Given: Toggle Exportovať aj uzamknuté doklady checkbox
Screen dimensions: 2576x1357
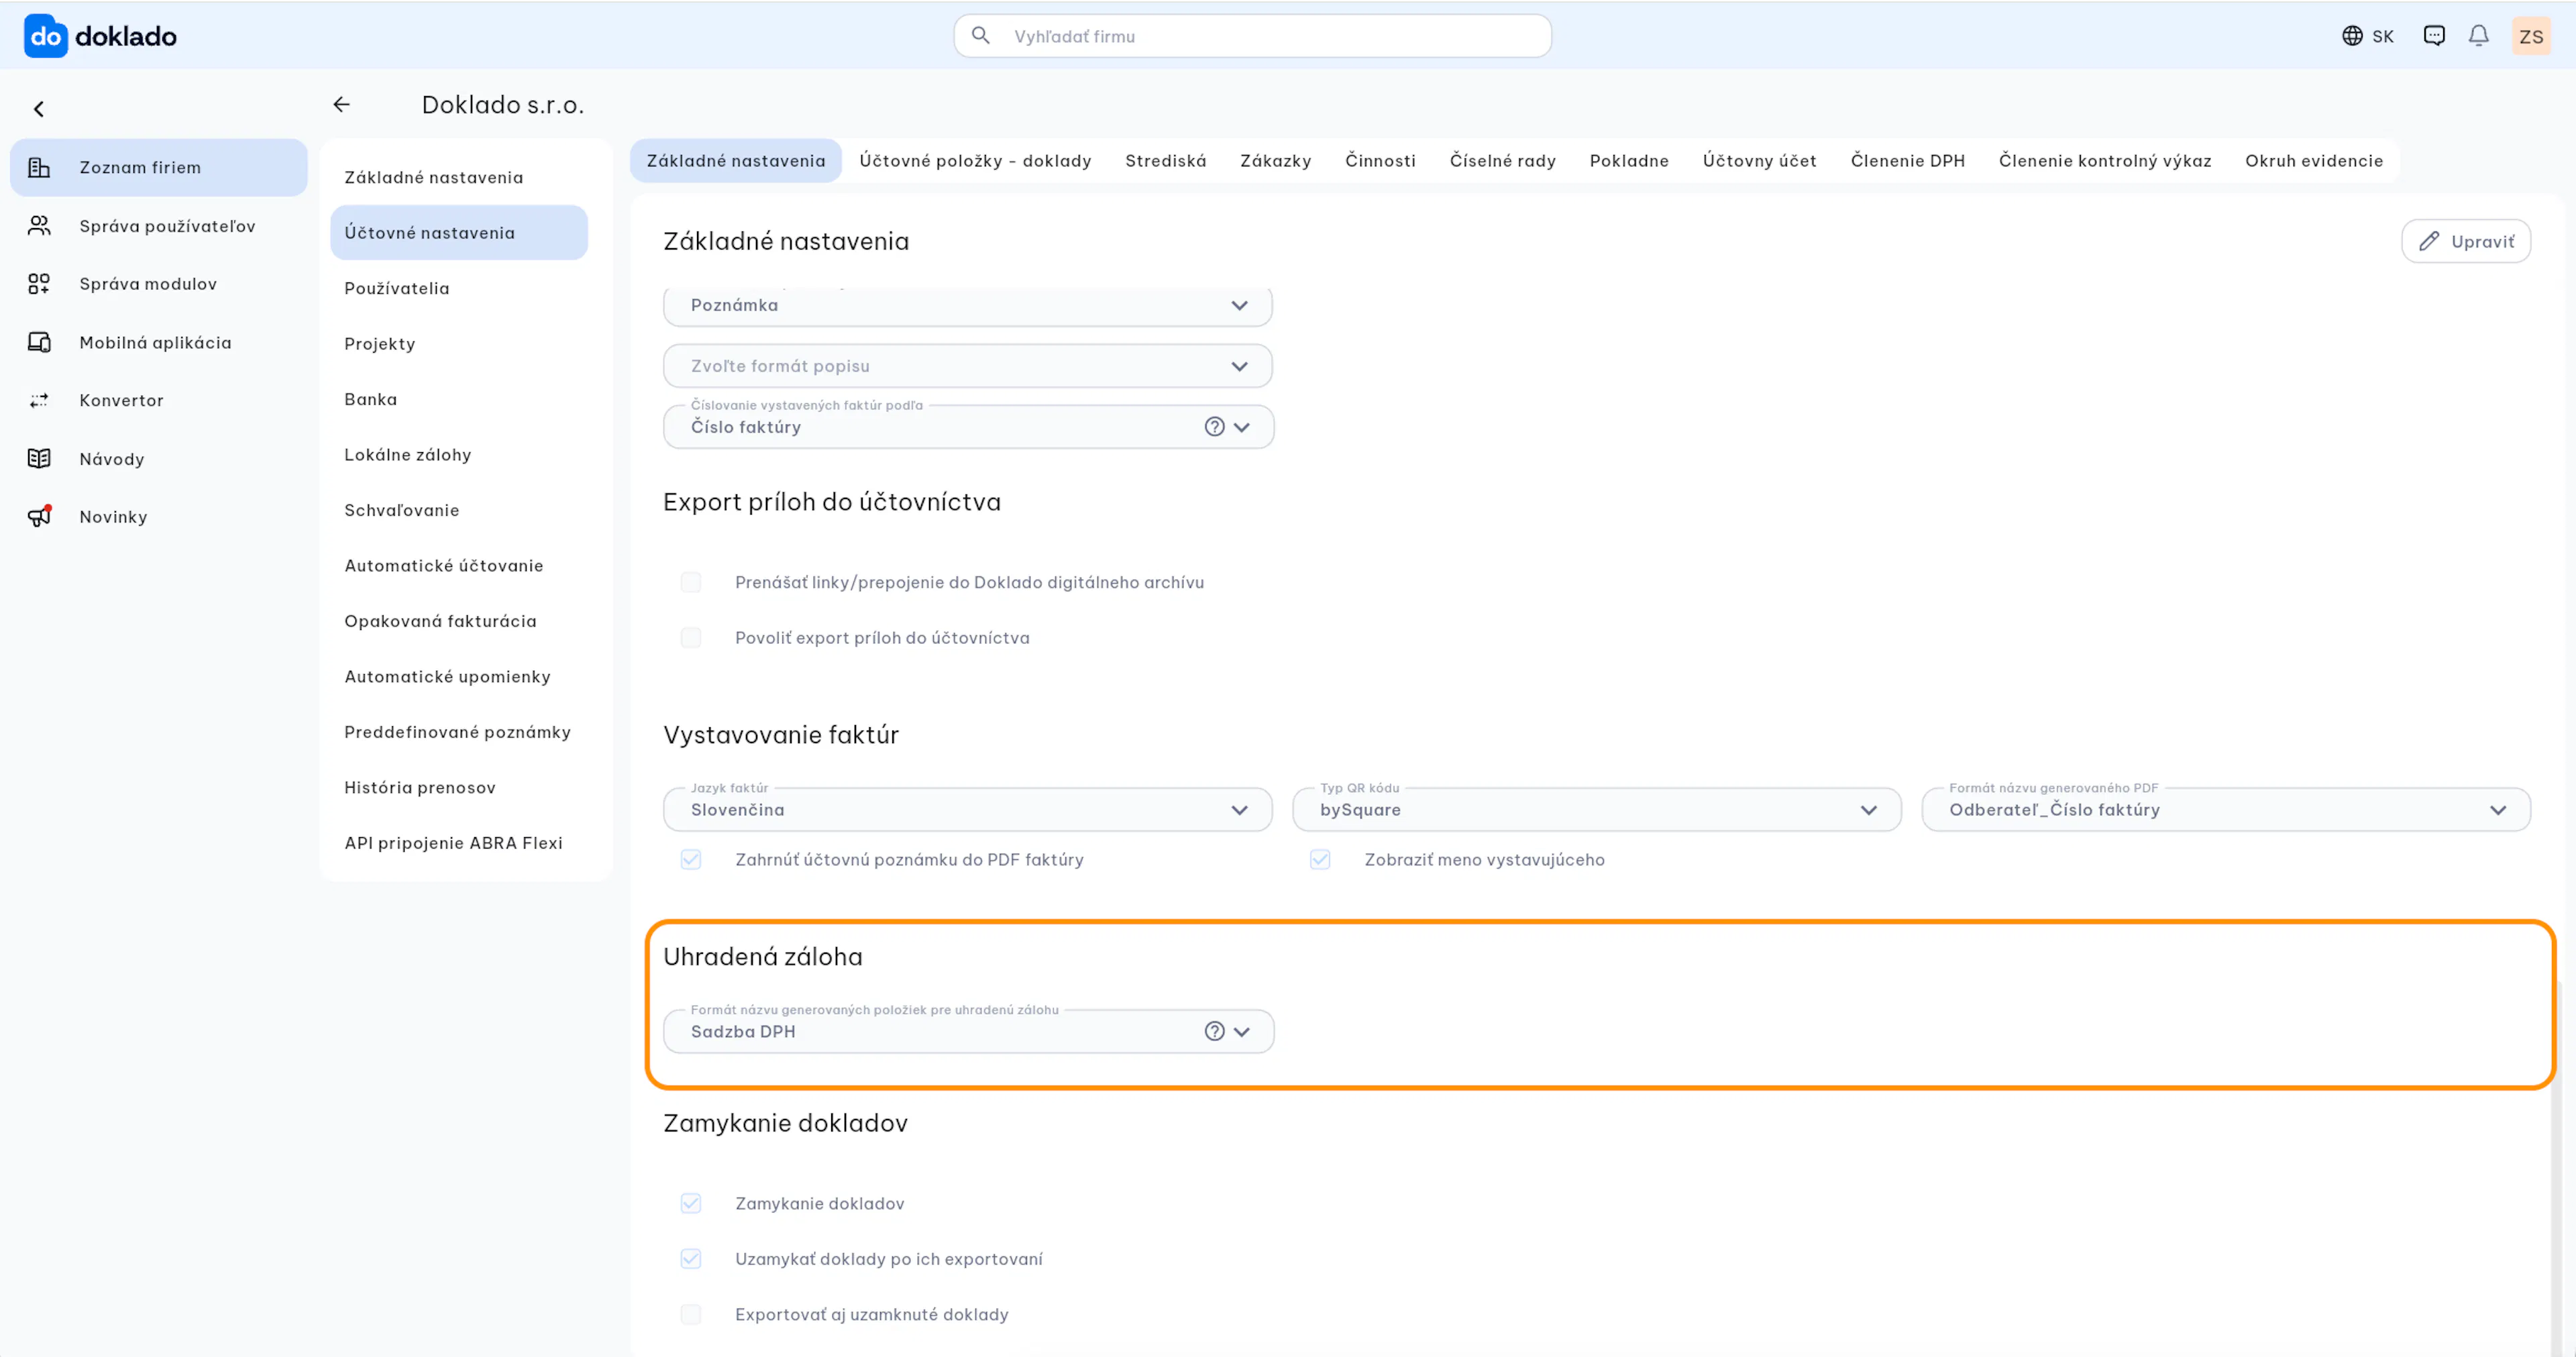Looking at the screenshot, I should [691, 1314].
